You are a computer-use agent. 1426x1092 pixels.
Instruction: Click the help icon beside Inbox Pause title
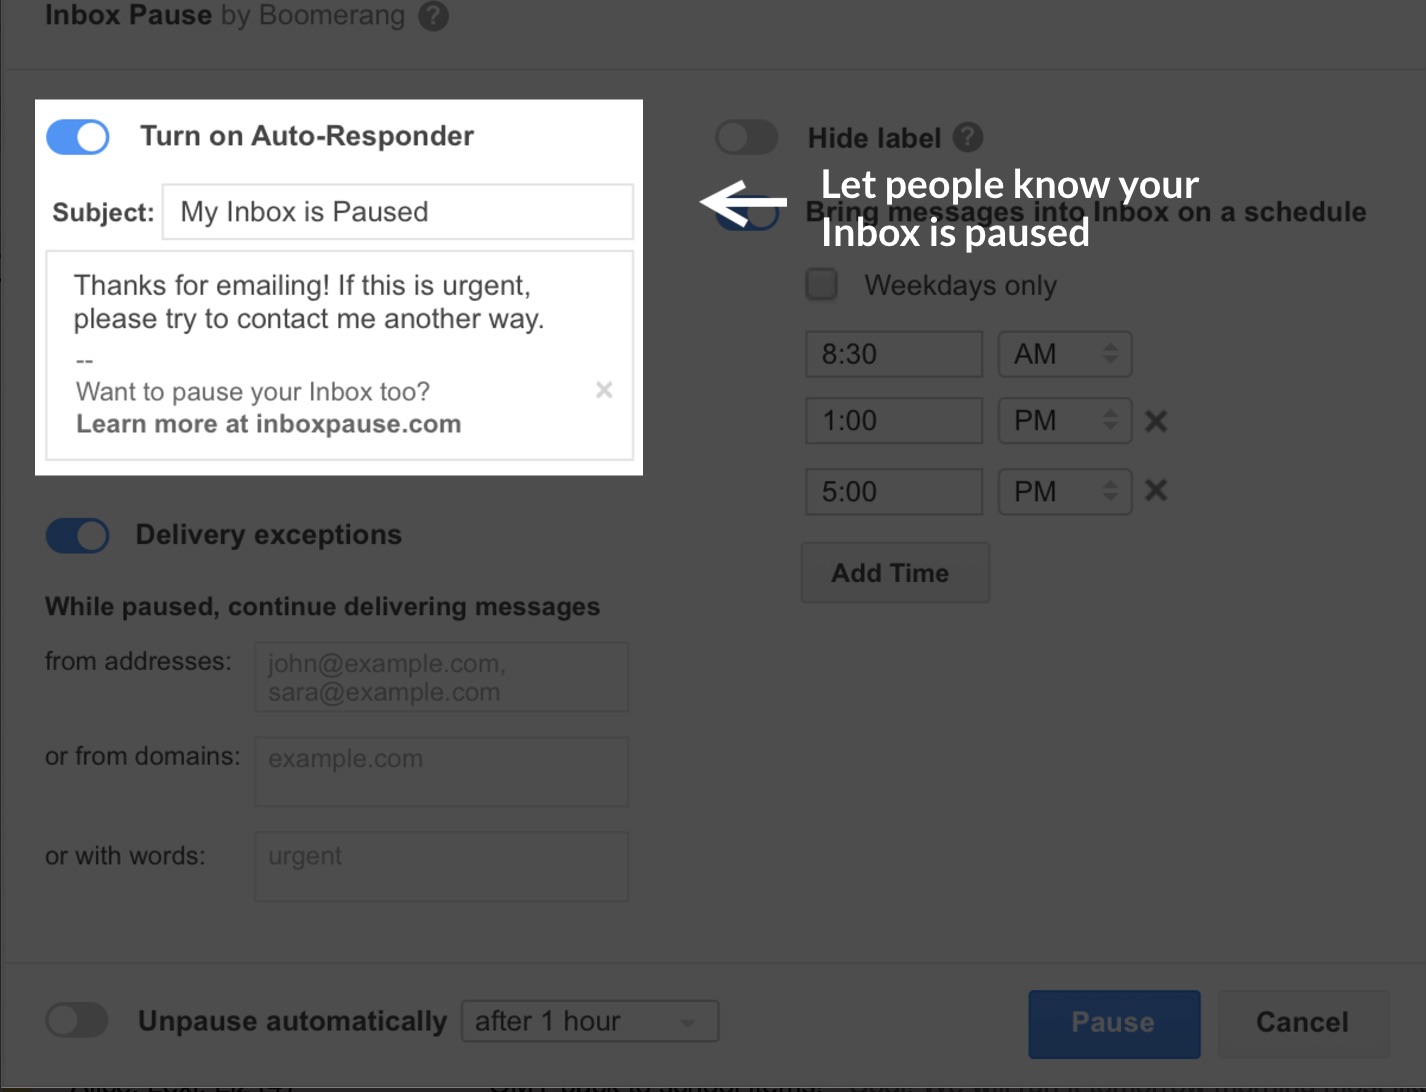pyautogui.click(x=433, y=16)
